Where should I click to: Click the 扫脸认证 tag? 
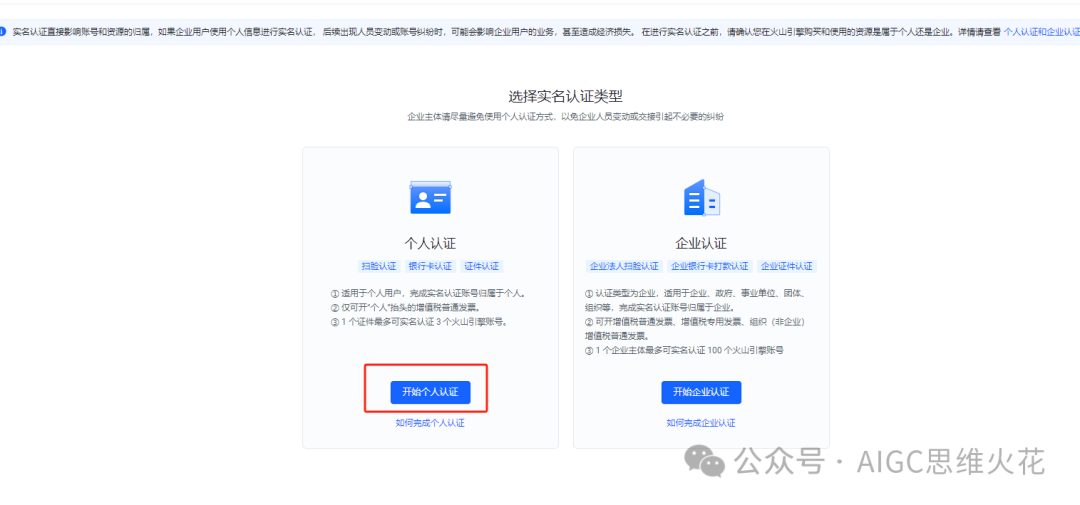(x=379, y=266)
